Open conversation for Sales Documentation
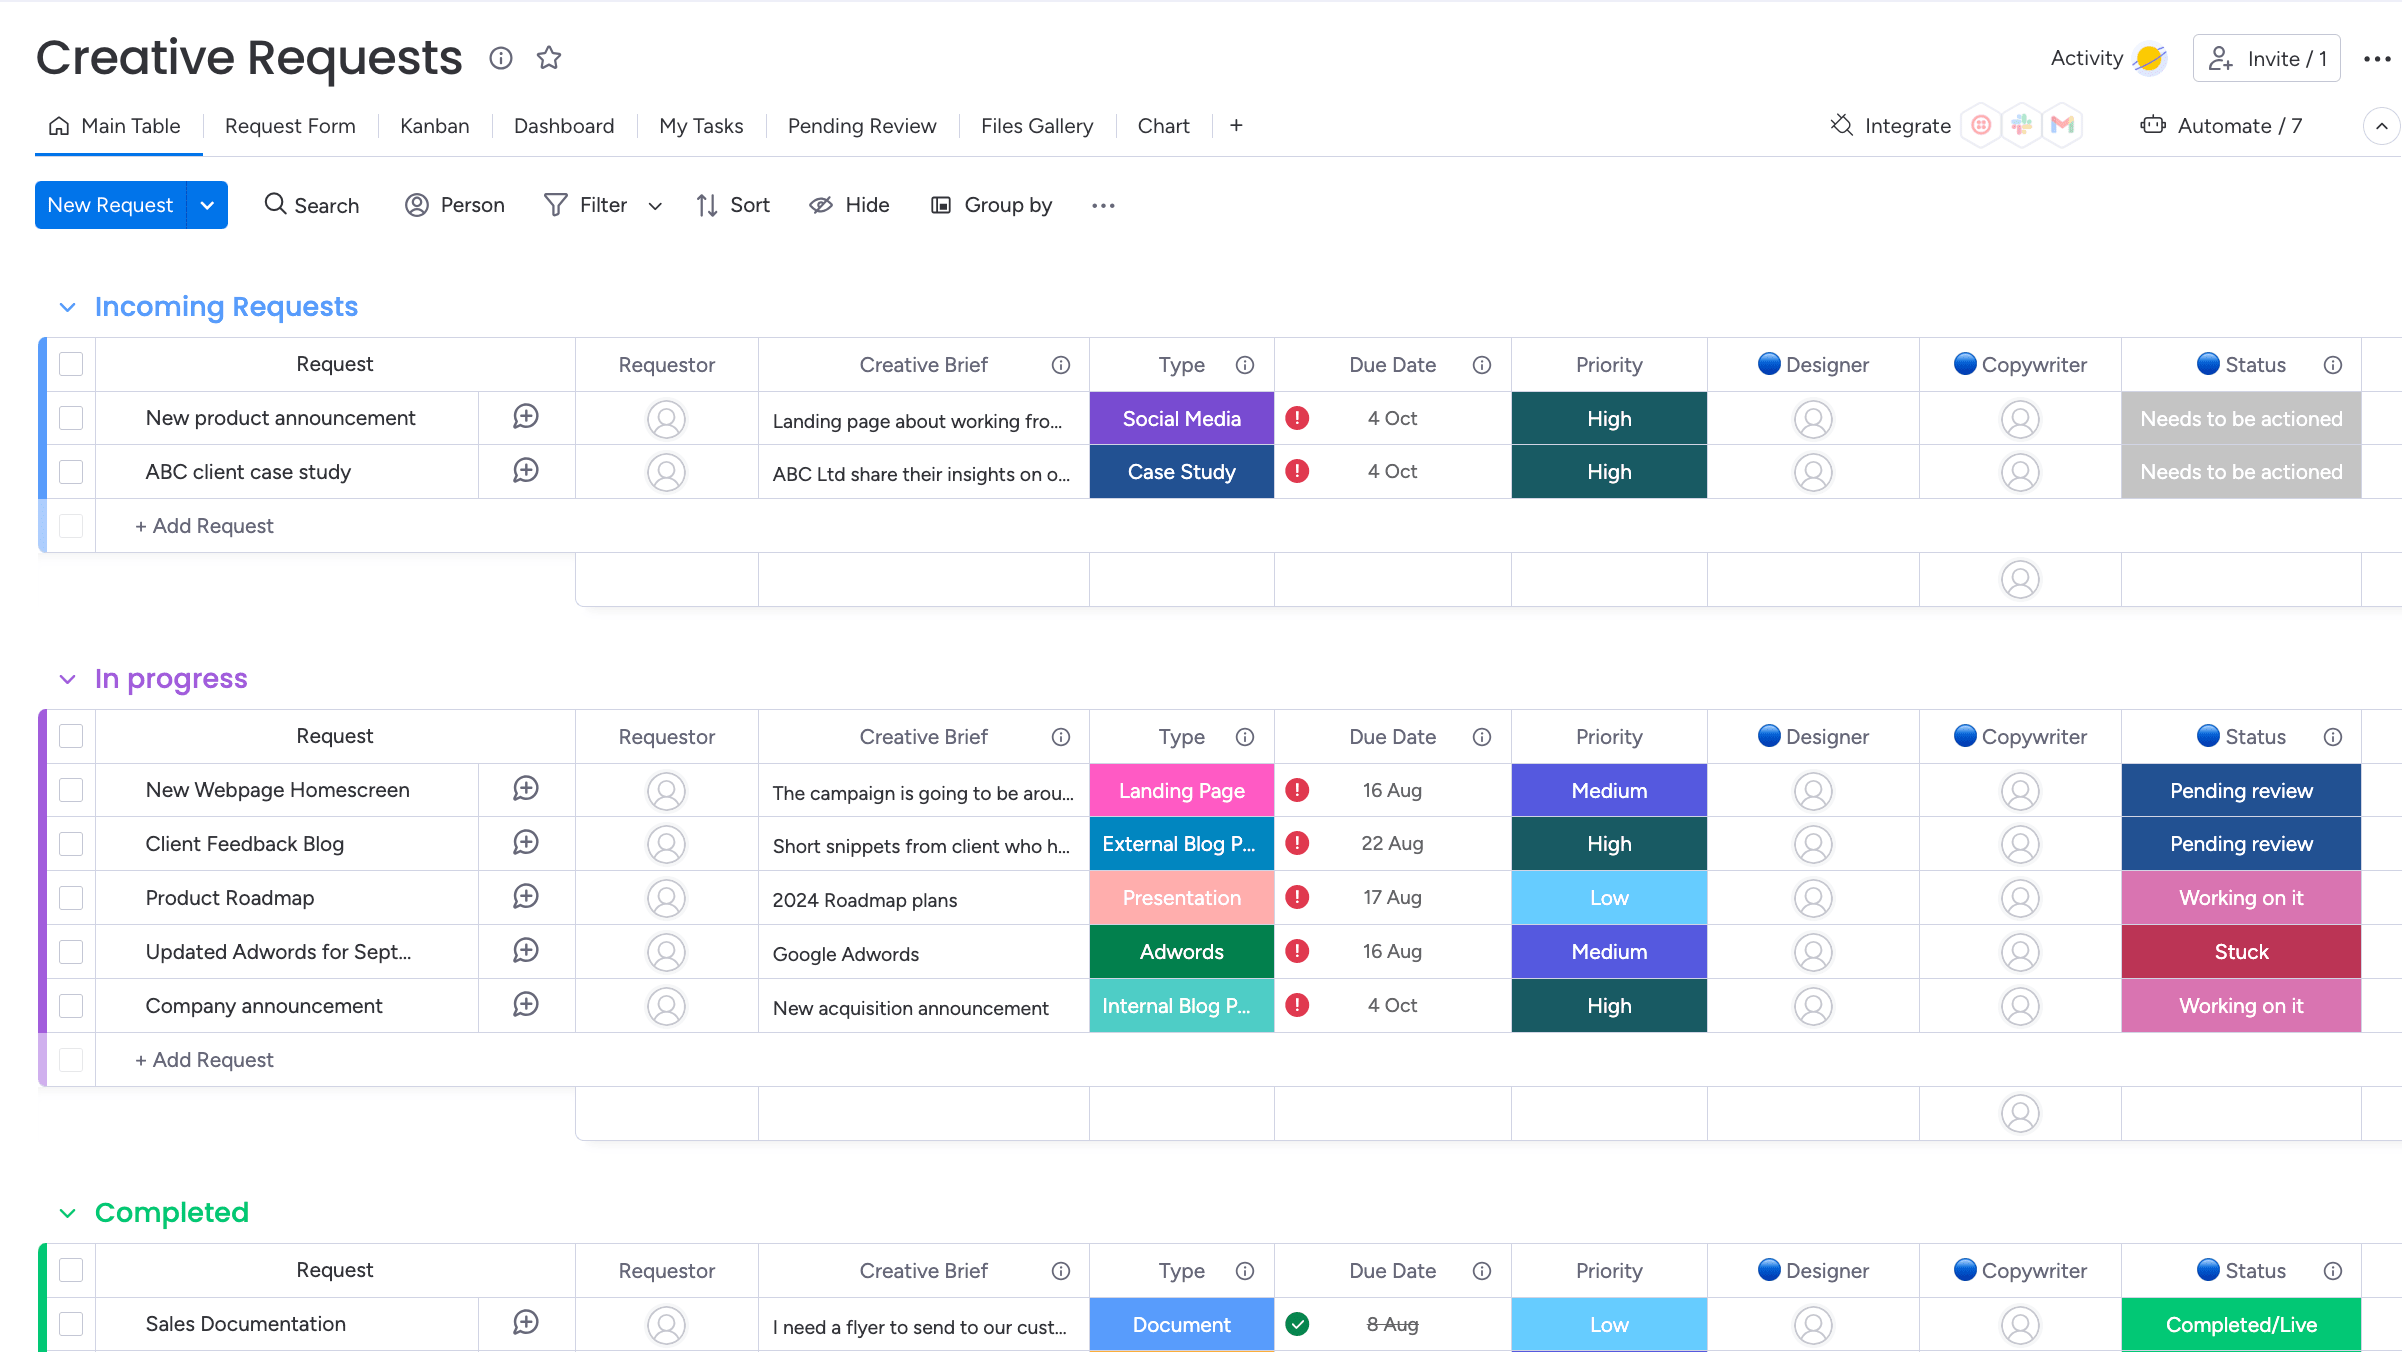The image size is (2402, 1352). coord(526,1323)
